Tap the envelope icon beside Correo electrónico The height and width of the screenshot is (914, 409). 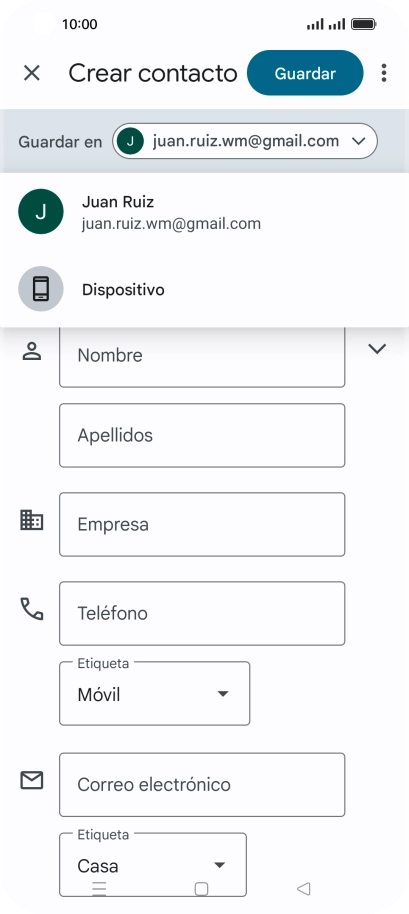pos(31,780)
